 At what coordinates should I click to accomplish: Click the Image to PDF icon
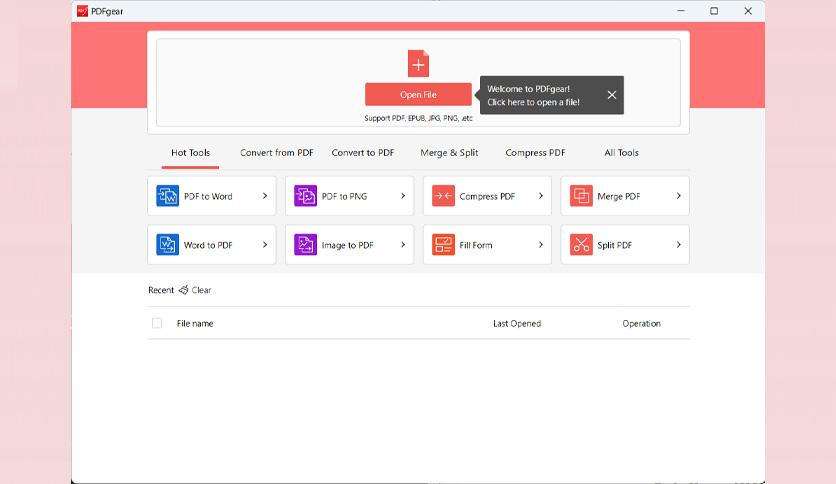[x=306, y=245]
